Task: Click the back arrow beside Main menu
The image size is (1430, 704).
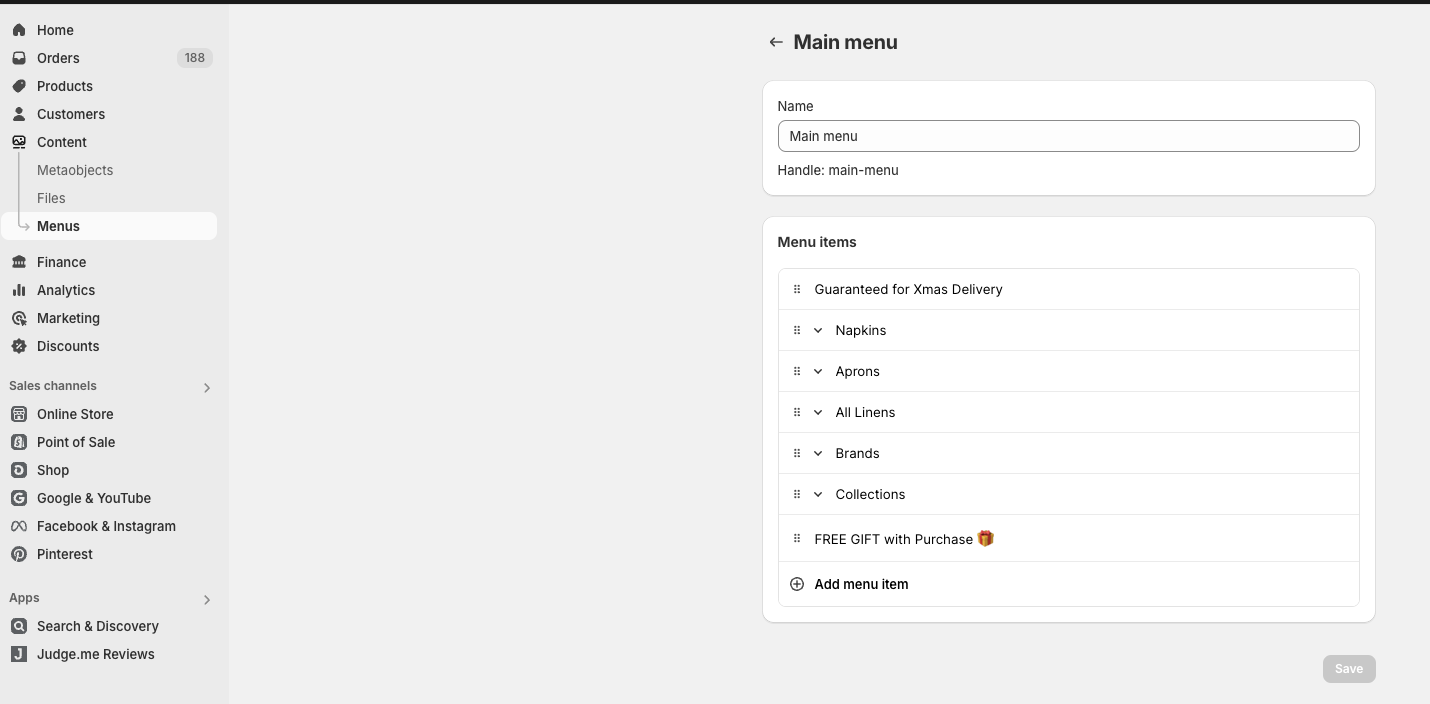Action: pyautogui.click(x=775, y=42)
